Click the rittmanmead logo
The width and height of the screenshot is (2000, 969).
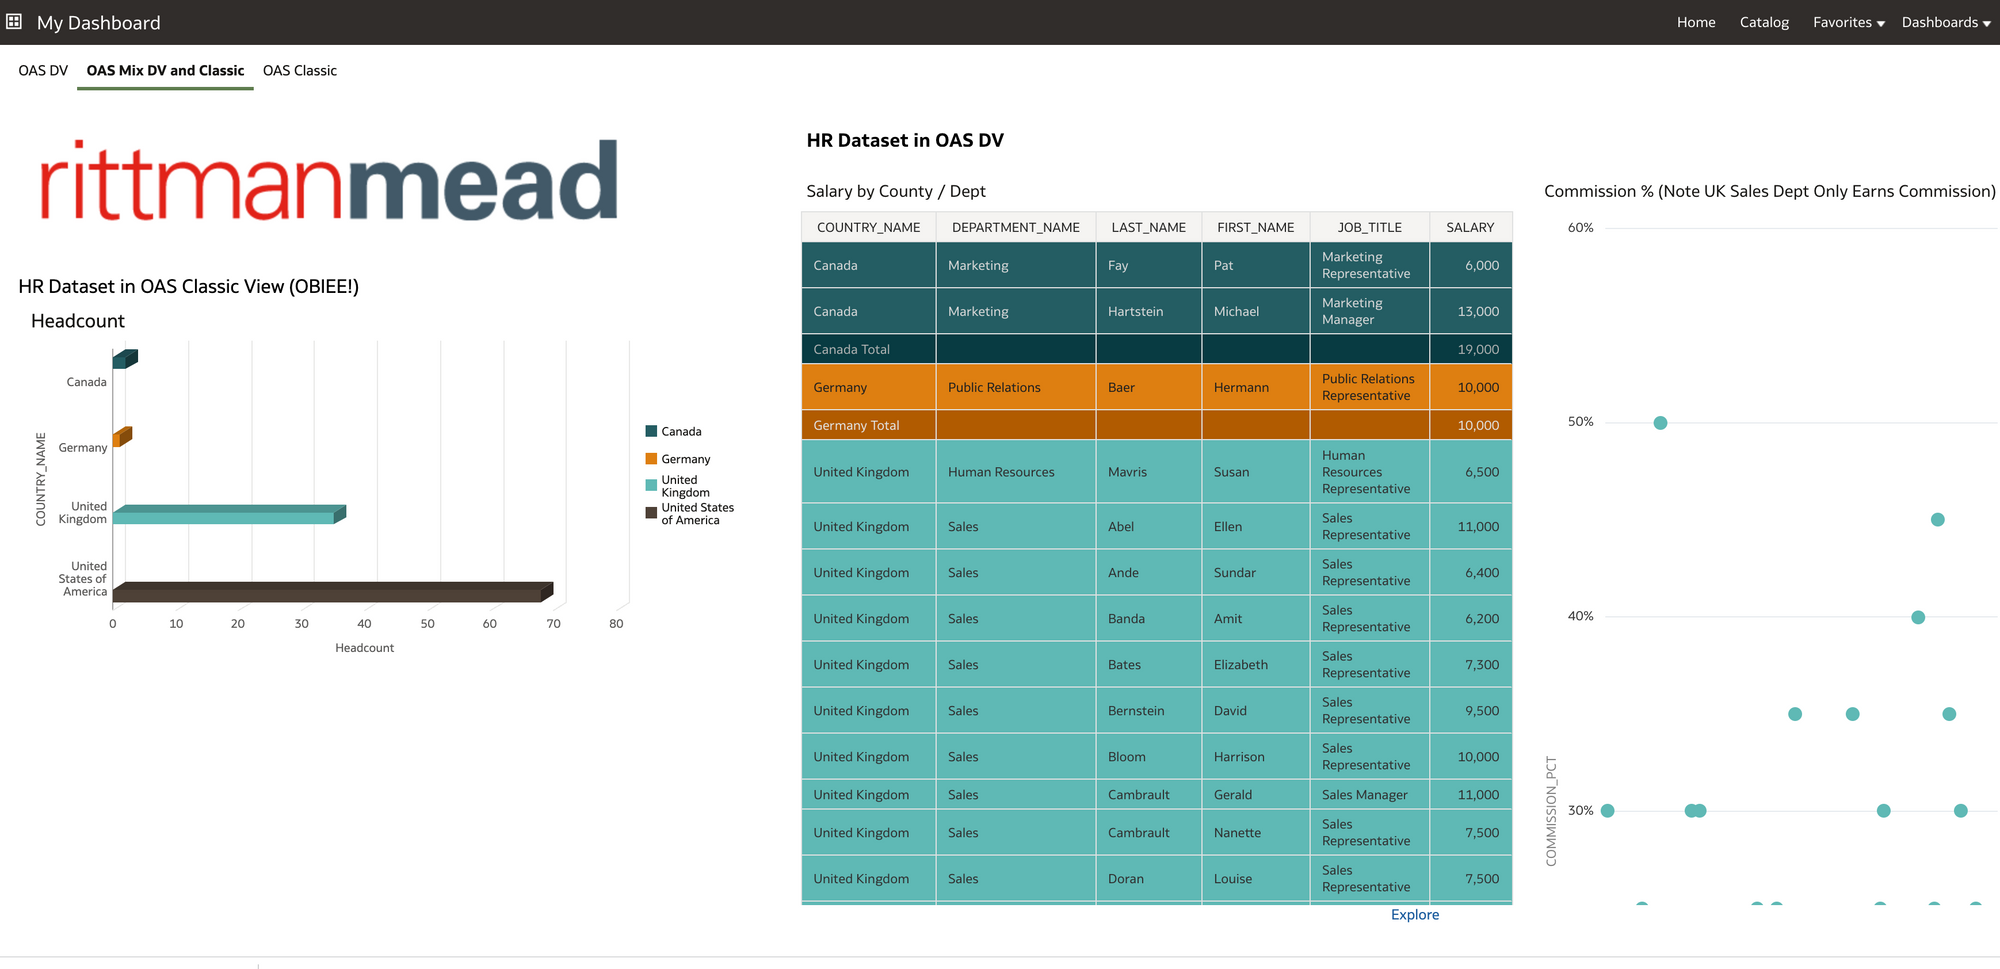click(x=329, y=180)
